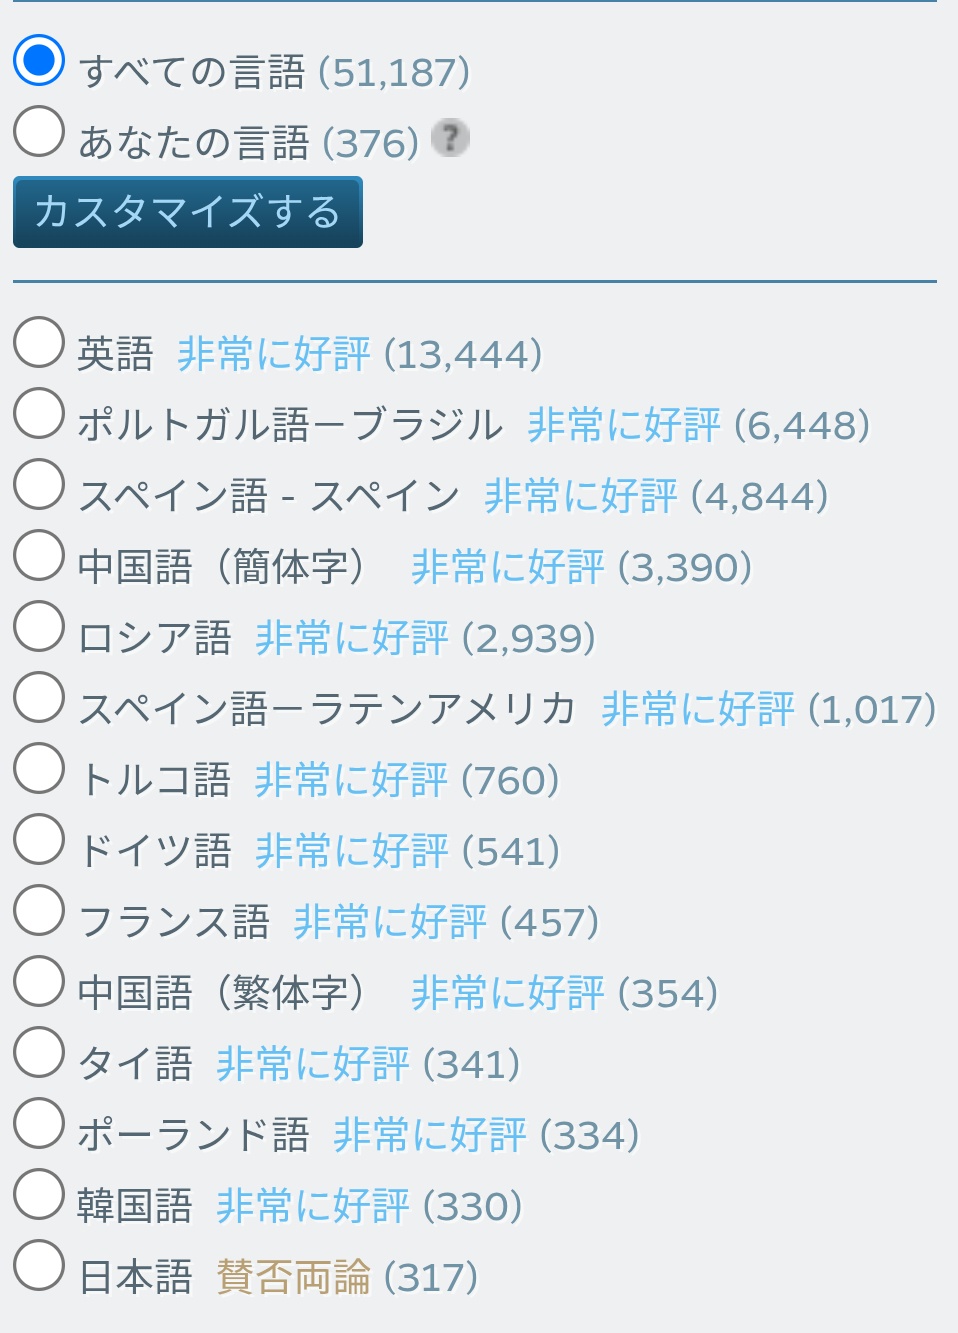958x1333 pixels.
Task: Click the question mark help icon
Action: [450, 138]
